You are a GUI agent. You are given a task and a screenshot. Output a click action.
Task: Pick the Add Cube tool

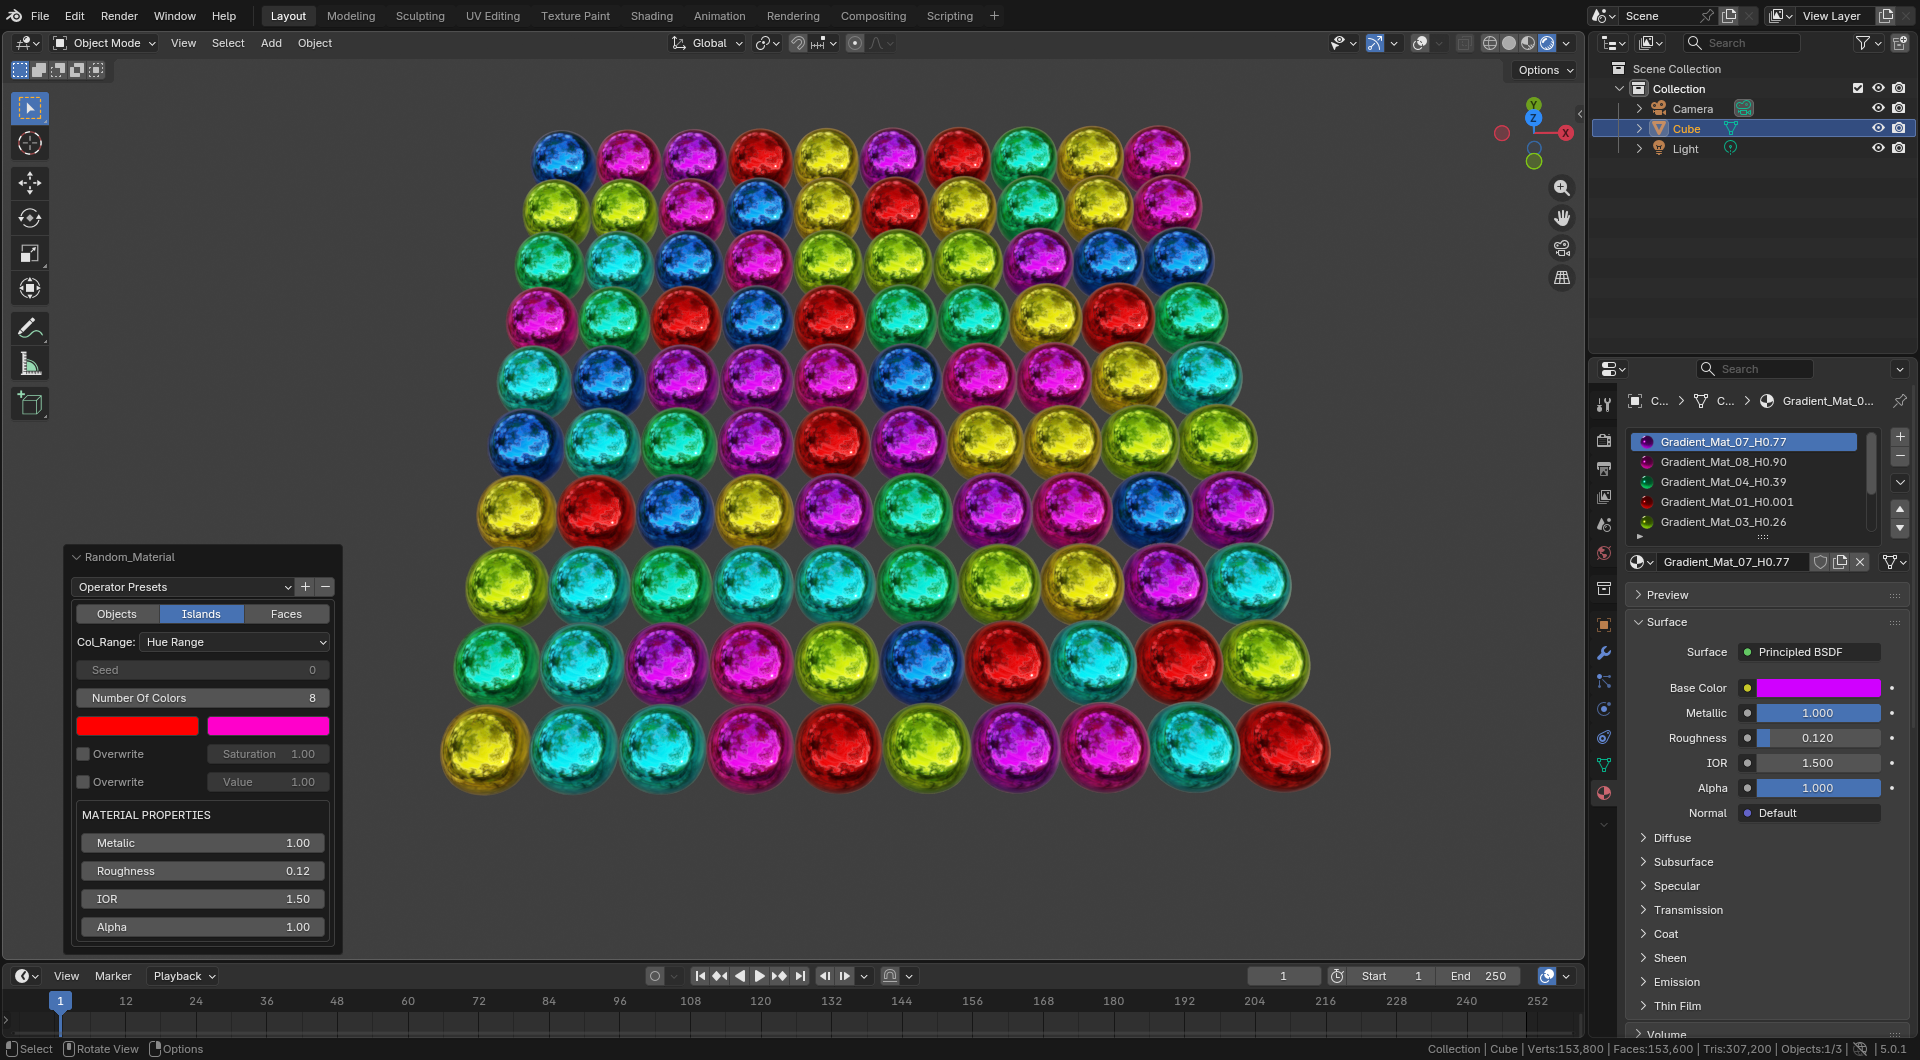click(x=30, y=404)
